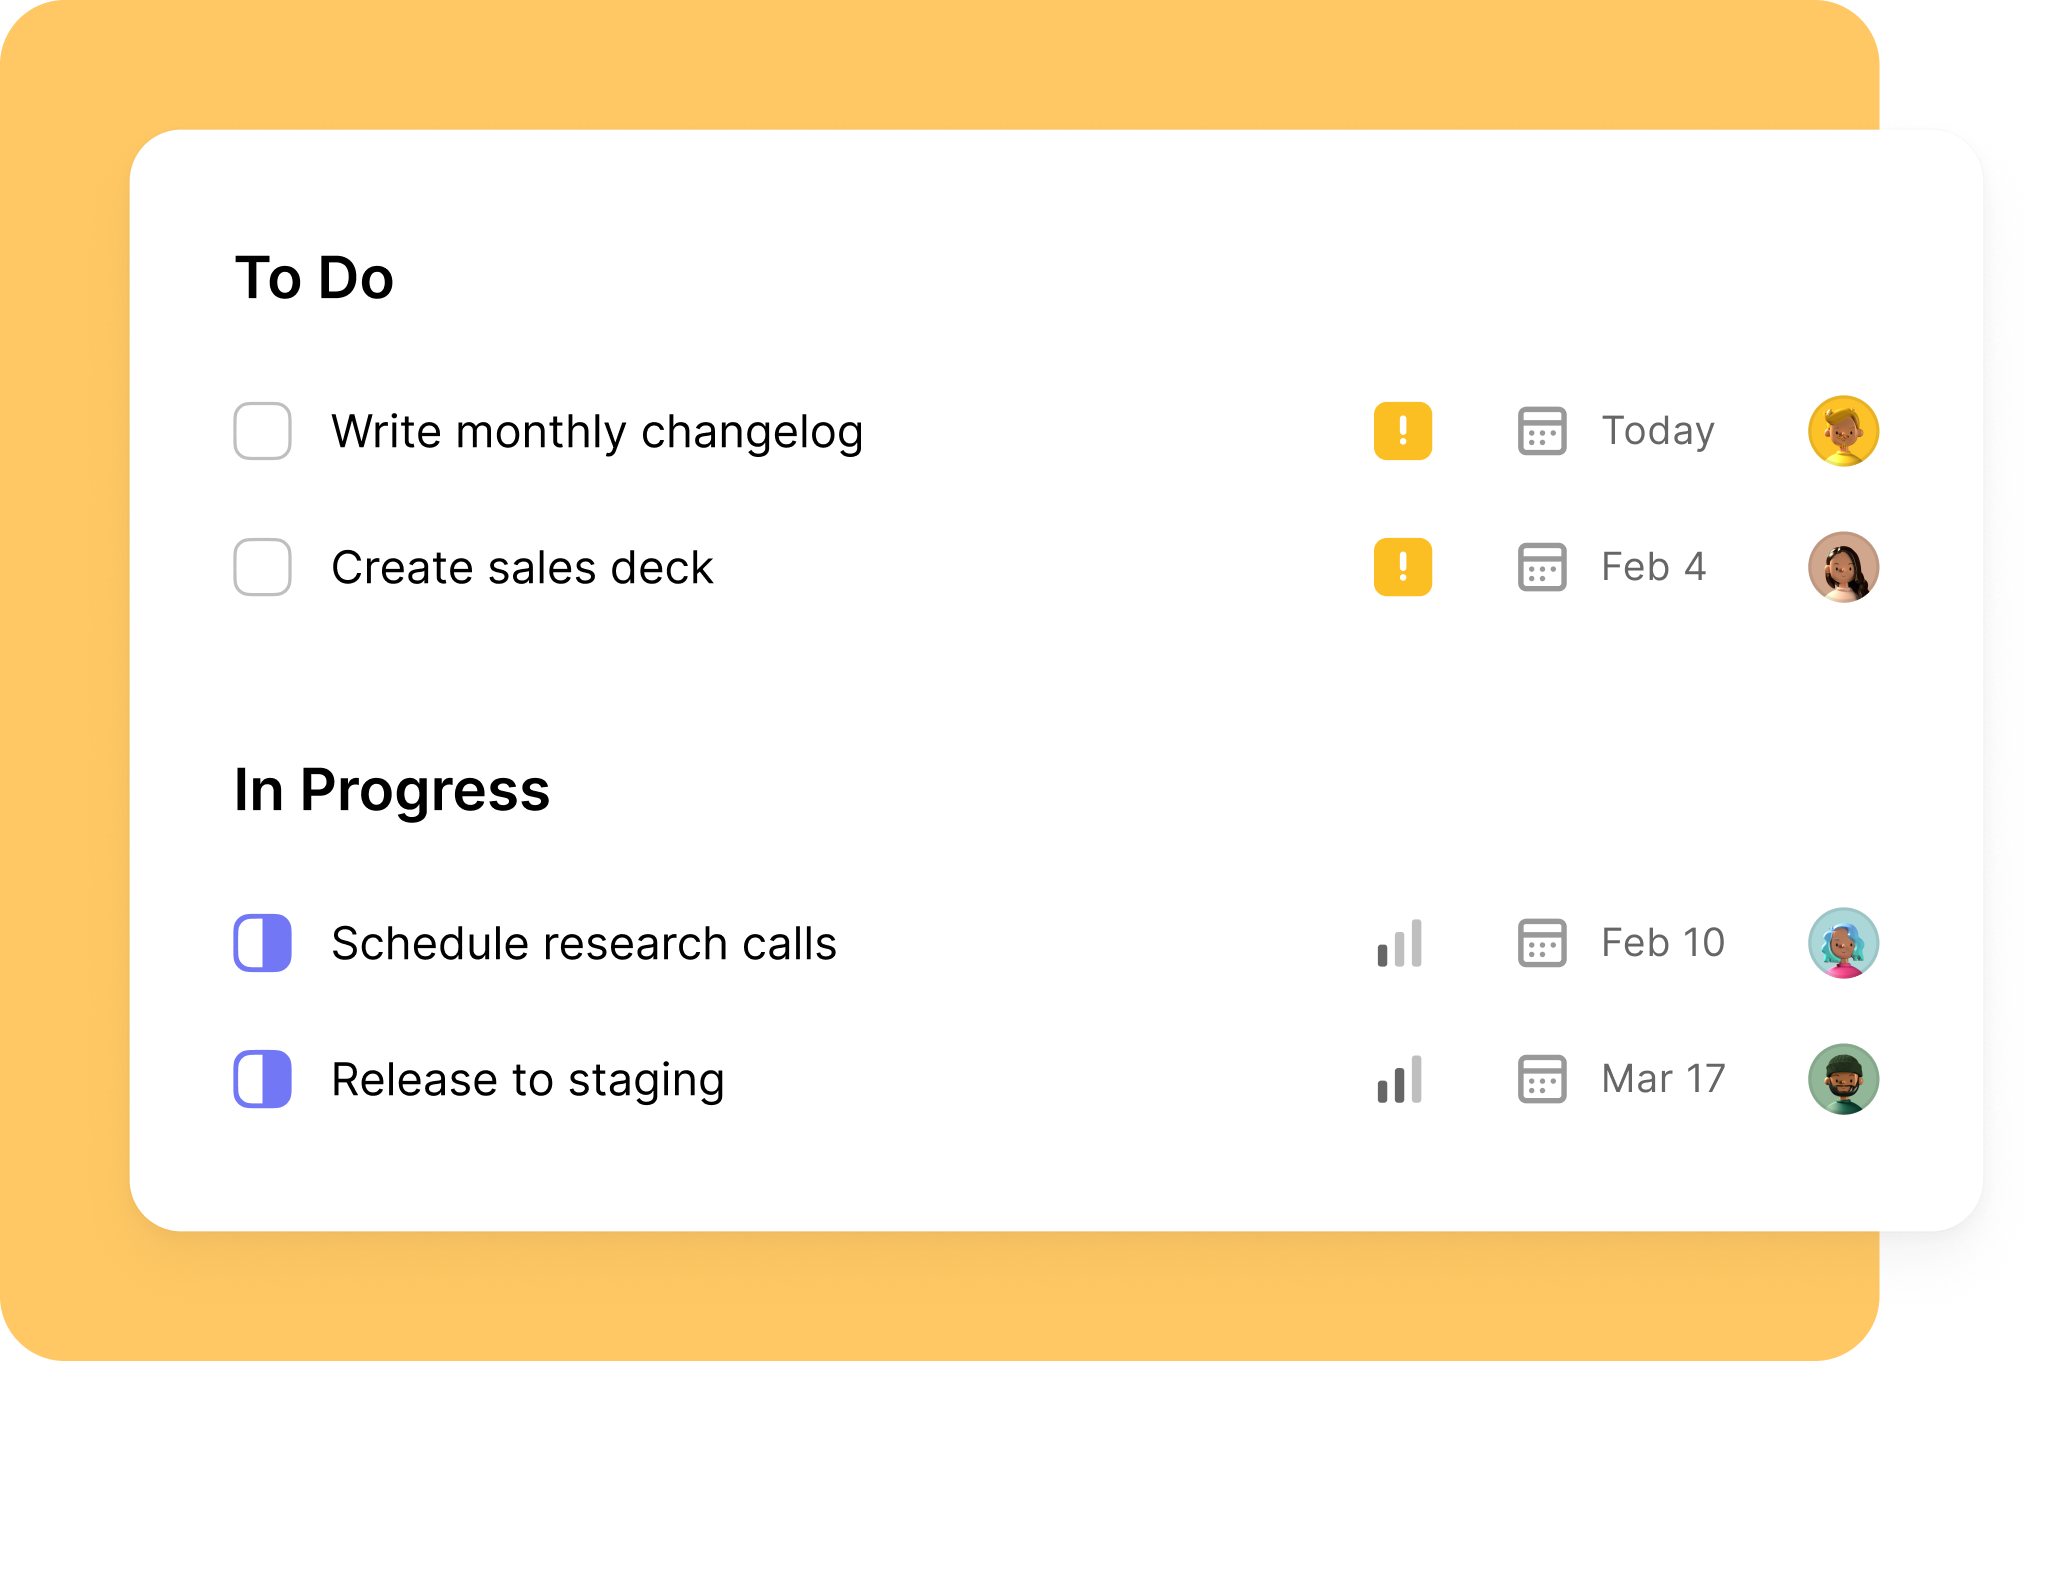This screenshot has height=1594, width=2048.
Task: Open the task Release to staging
Action: pos(529,1078)
